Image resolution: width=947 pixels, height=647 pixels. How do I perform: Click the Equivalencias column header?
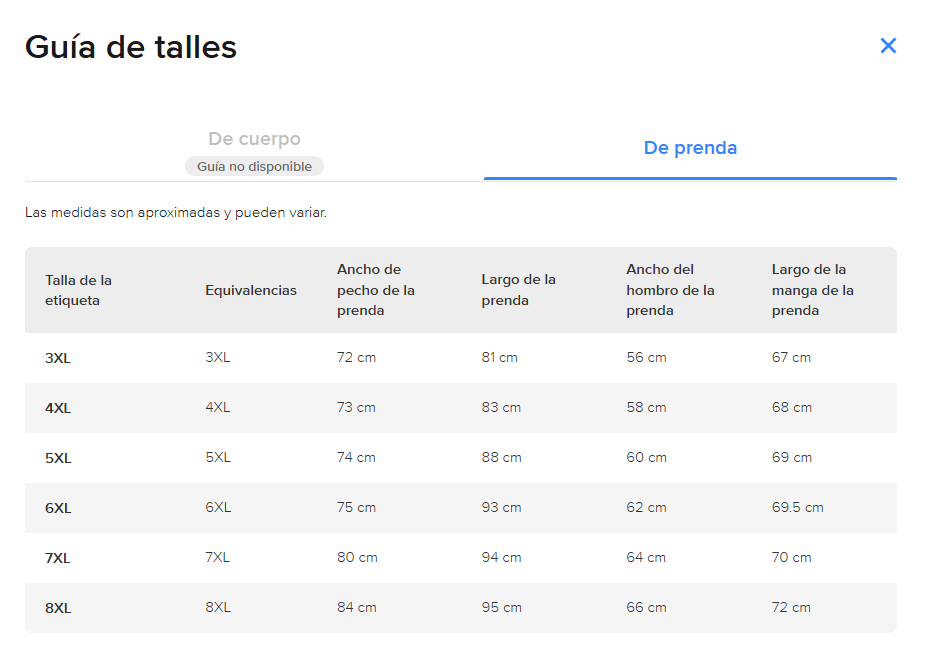point(251,291)
